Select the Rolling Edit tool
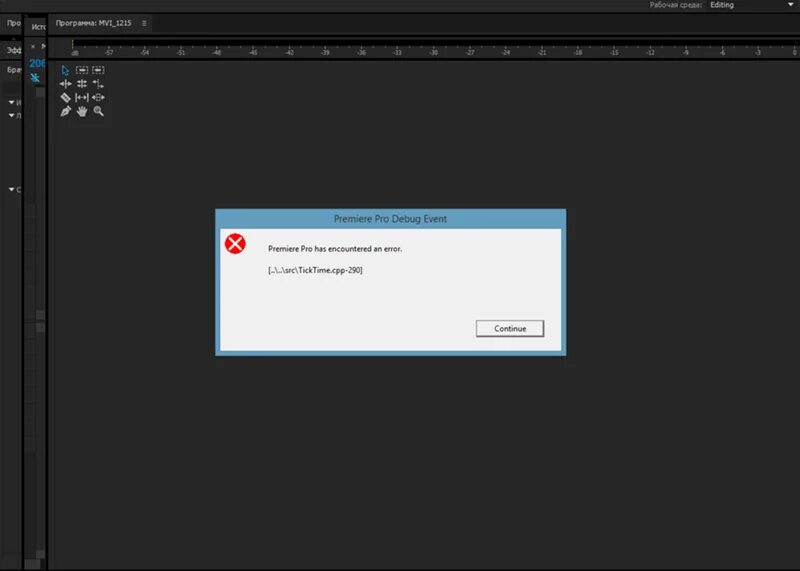The height and width of the screenshot is (571, 800). [82, 84]
